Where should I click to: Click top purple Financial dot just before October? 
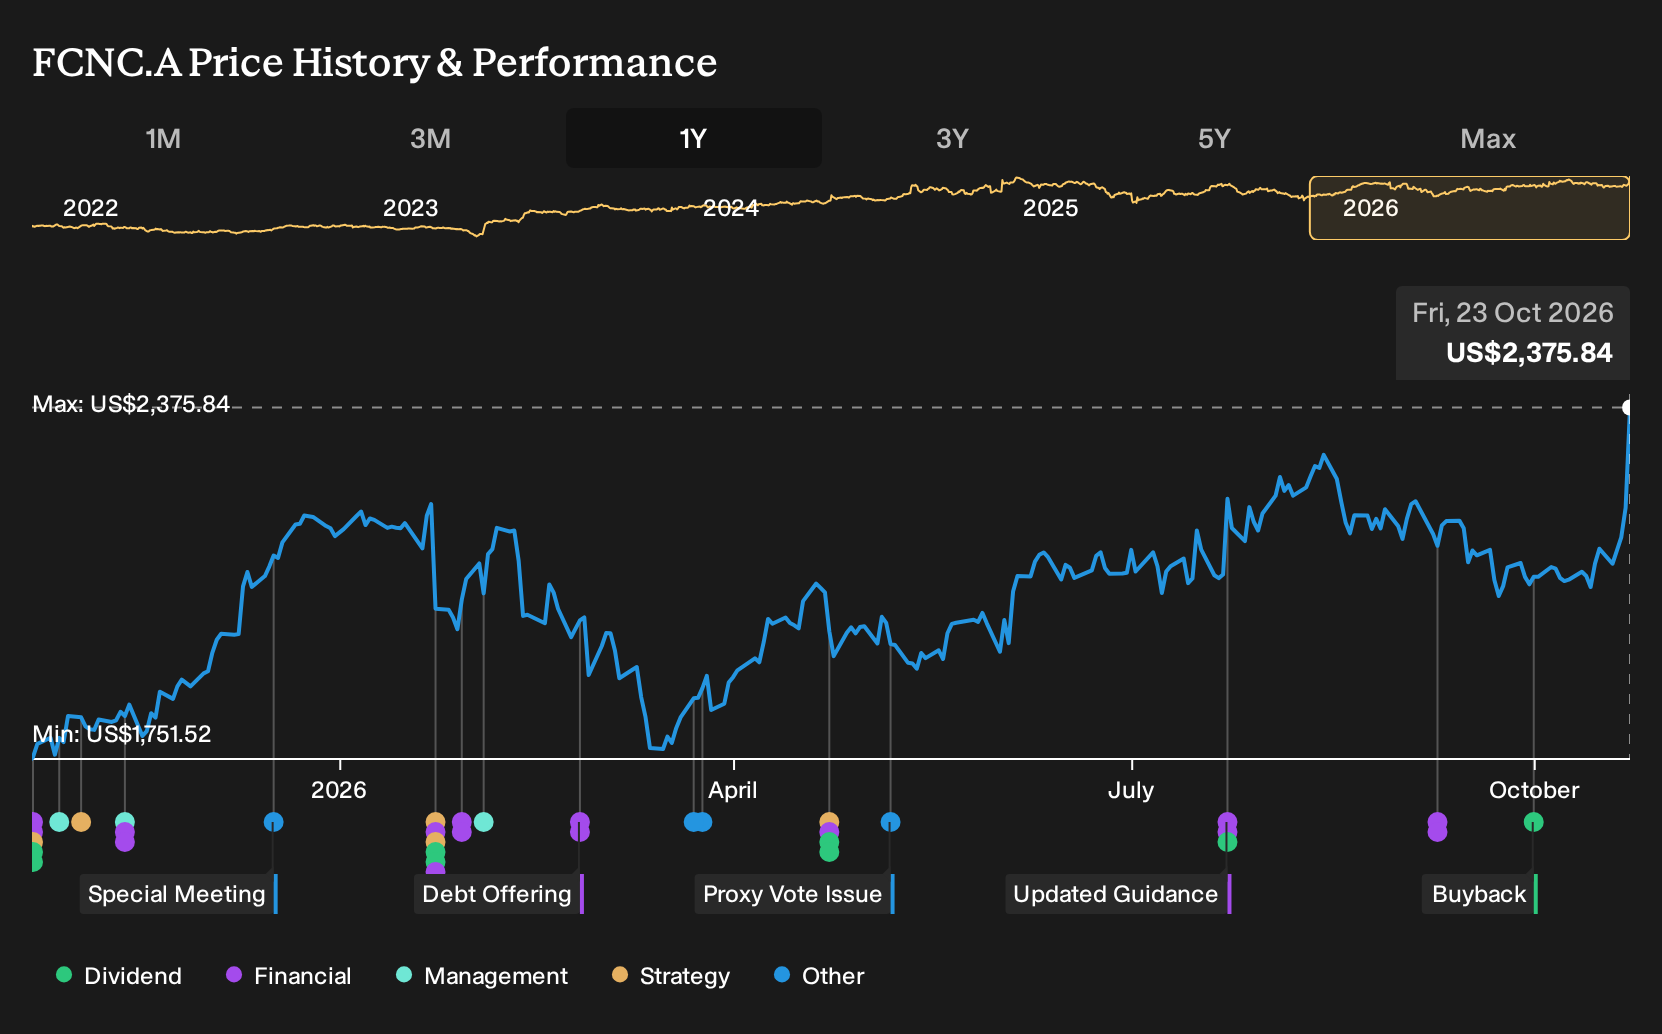1438,822
